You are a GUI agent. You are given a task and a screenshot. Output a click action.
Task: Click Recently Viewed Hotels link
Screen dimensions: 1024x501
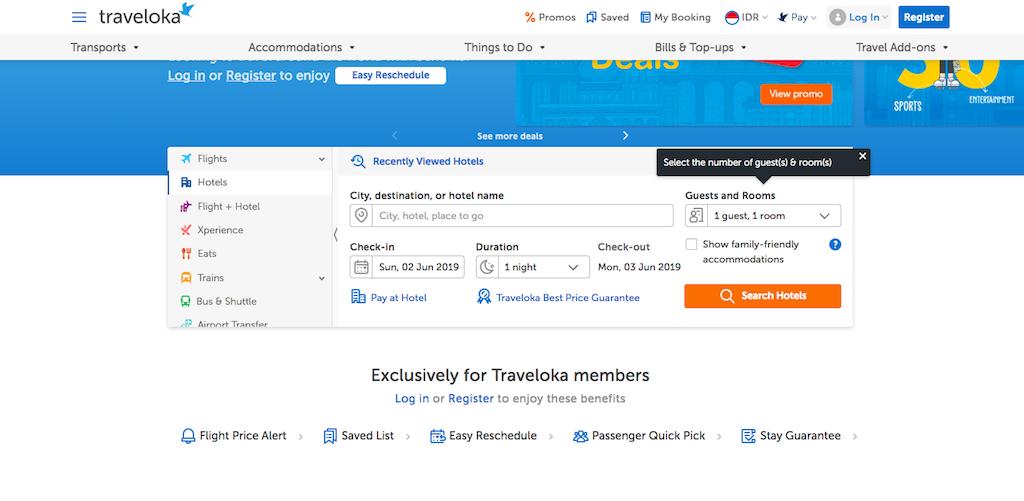428,161
